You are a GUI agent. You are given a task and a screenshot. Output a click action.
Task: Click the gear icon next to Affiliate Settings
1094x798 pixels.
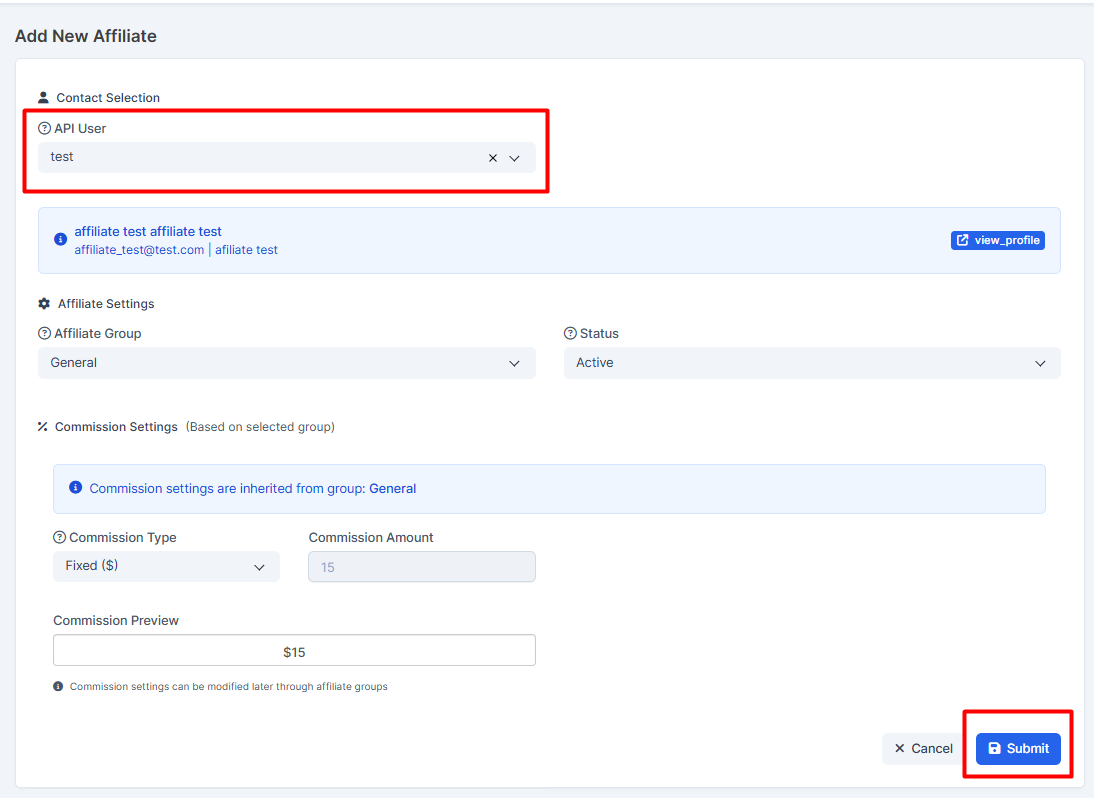click(44, 304)
